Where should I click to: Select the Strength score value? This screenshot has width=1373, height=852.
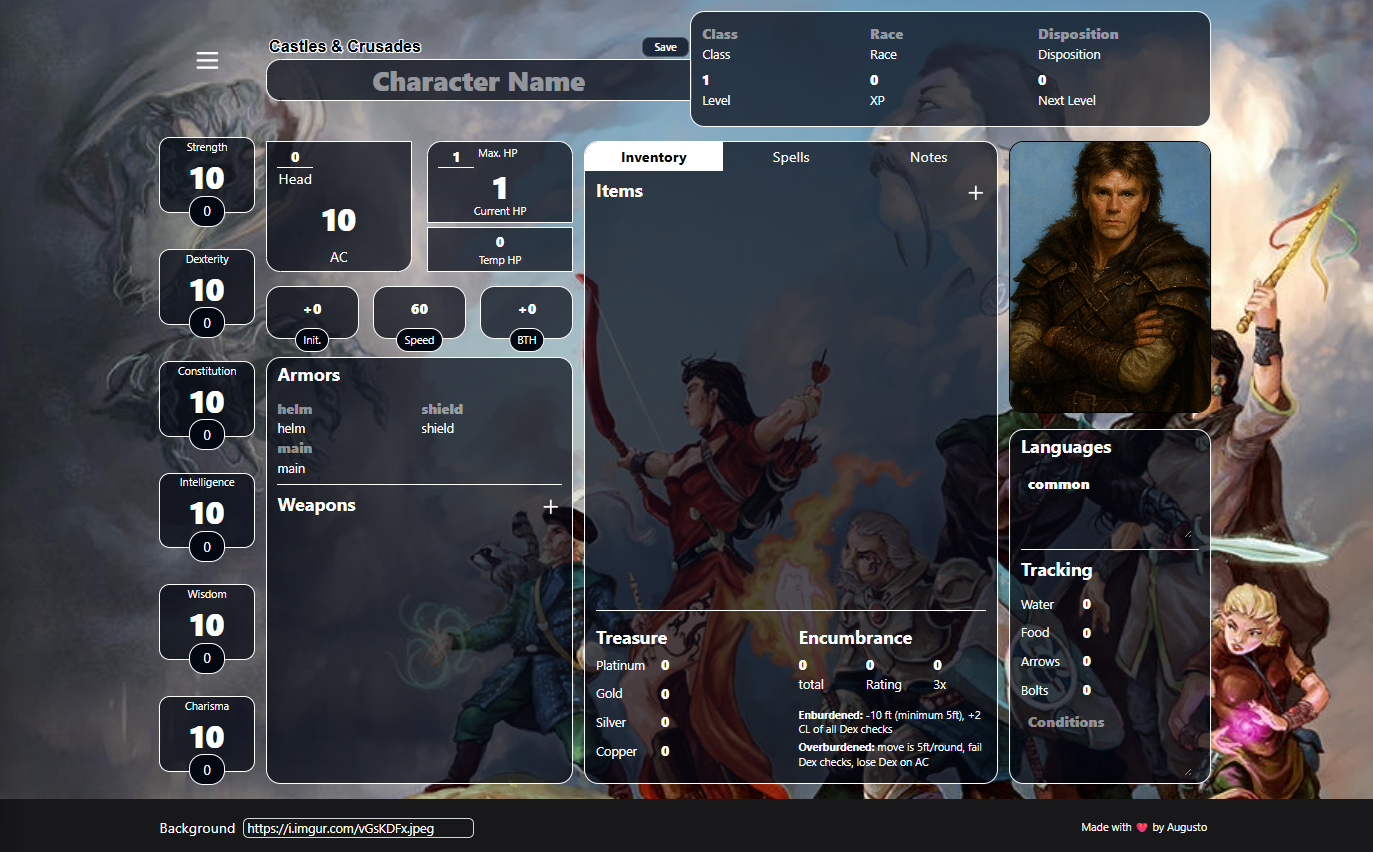(207, 178)
